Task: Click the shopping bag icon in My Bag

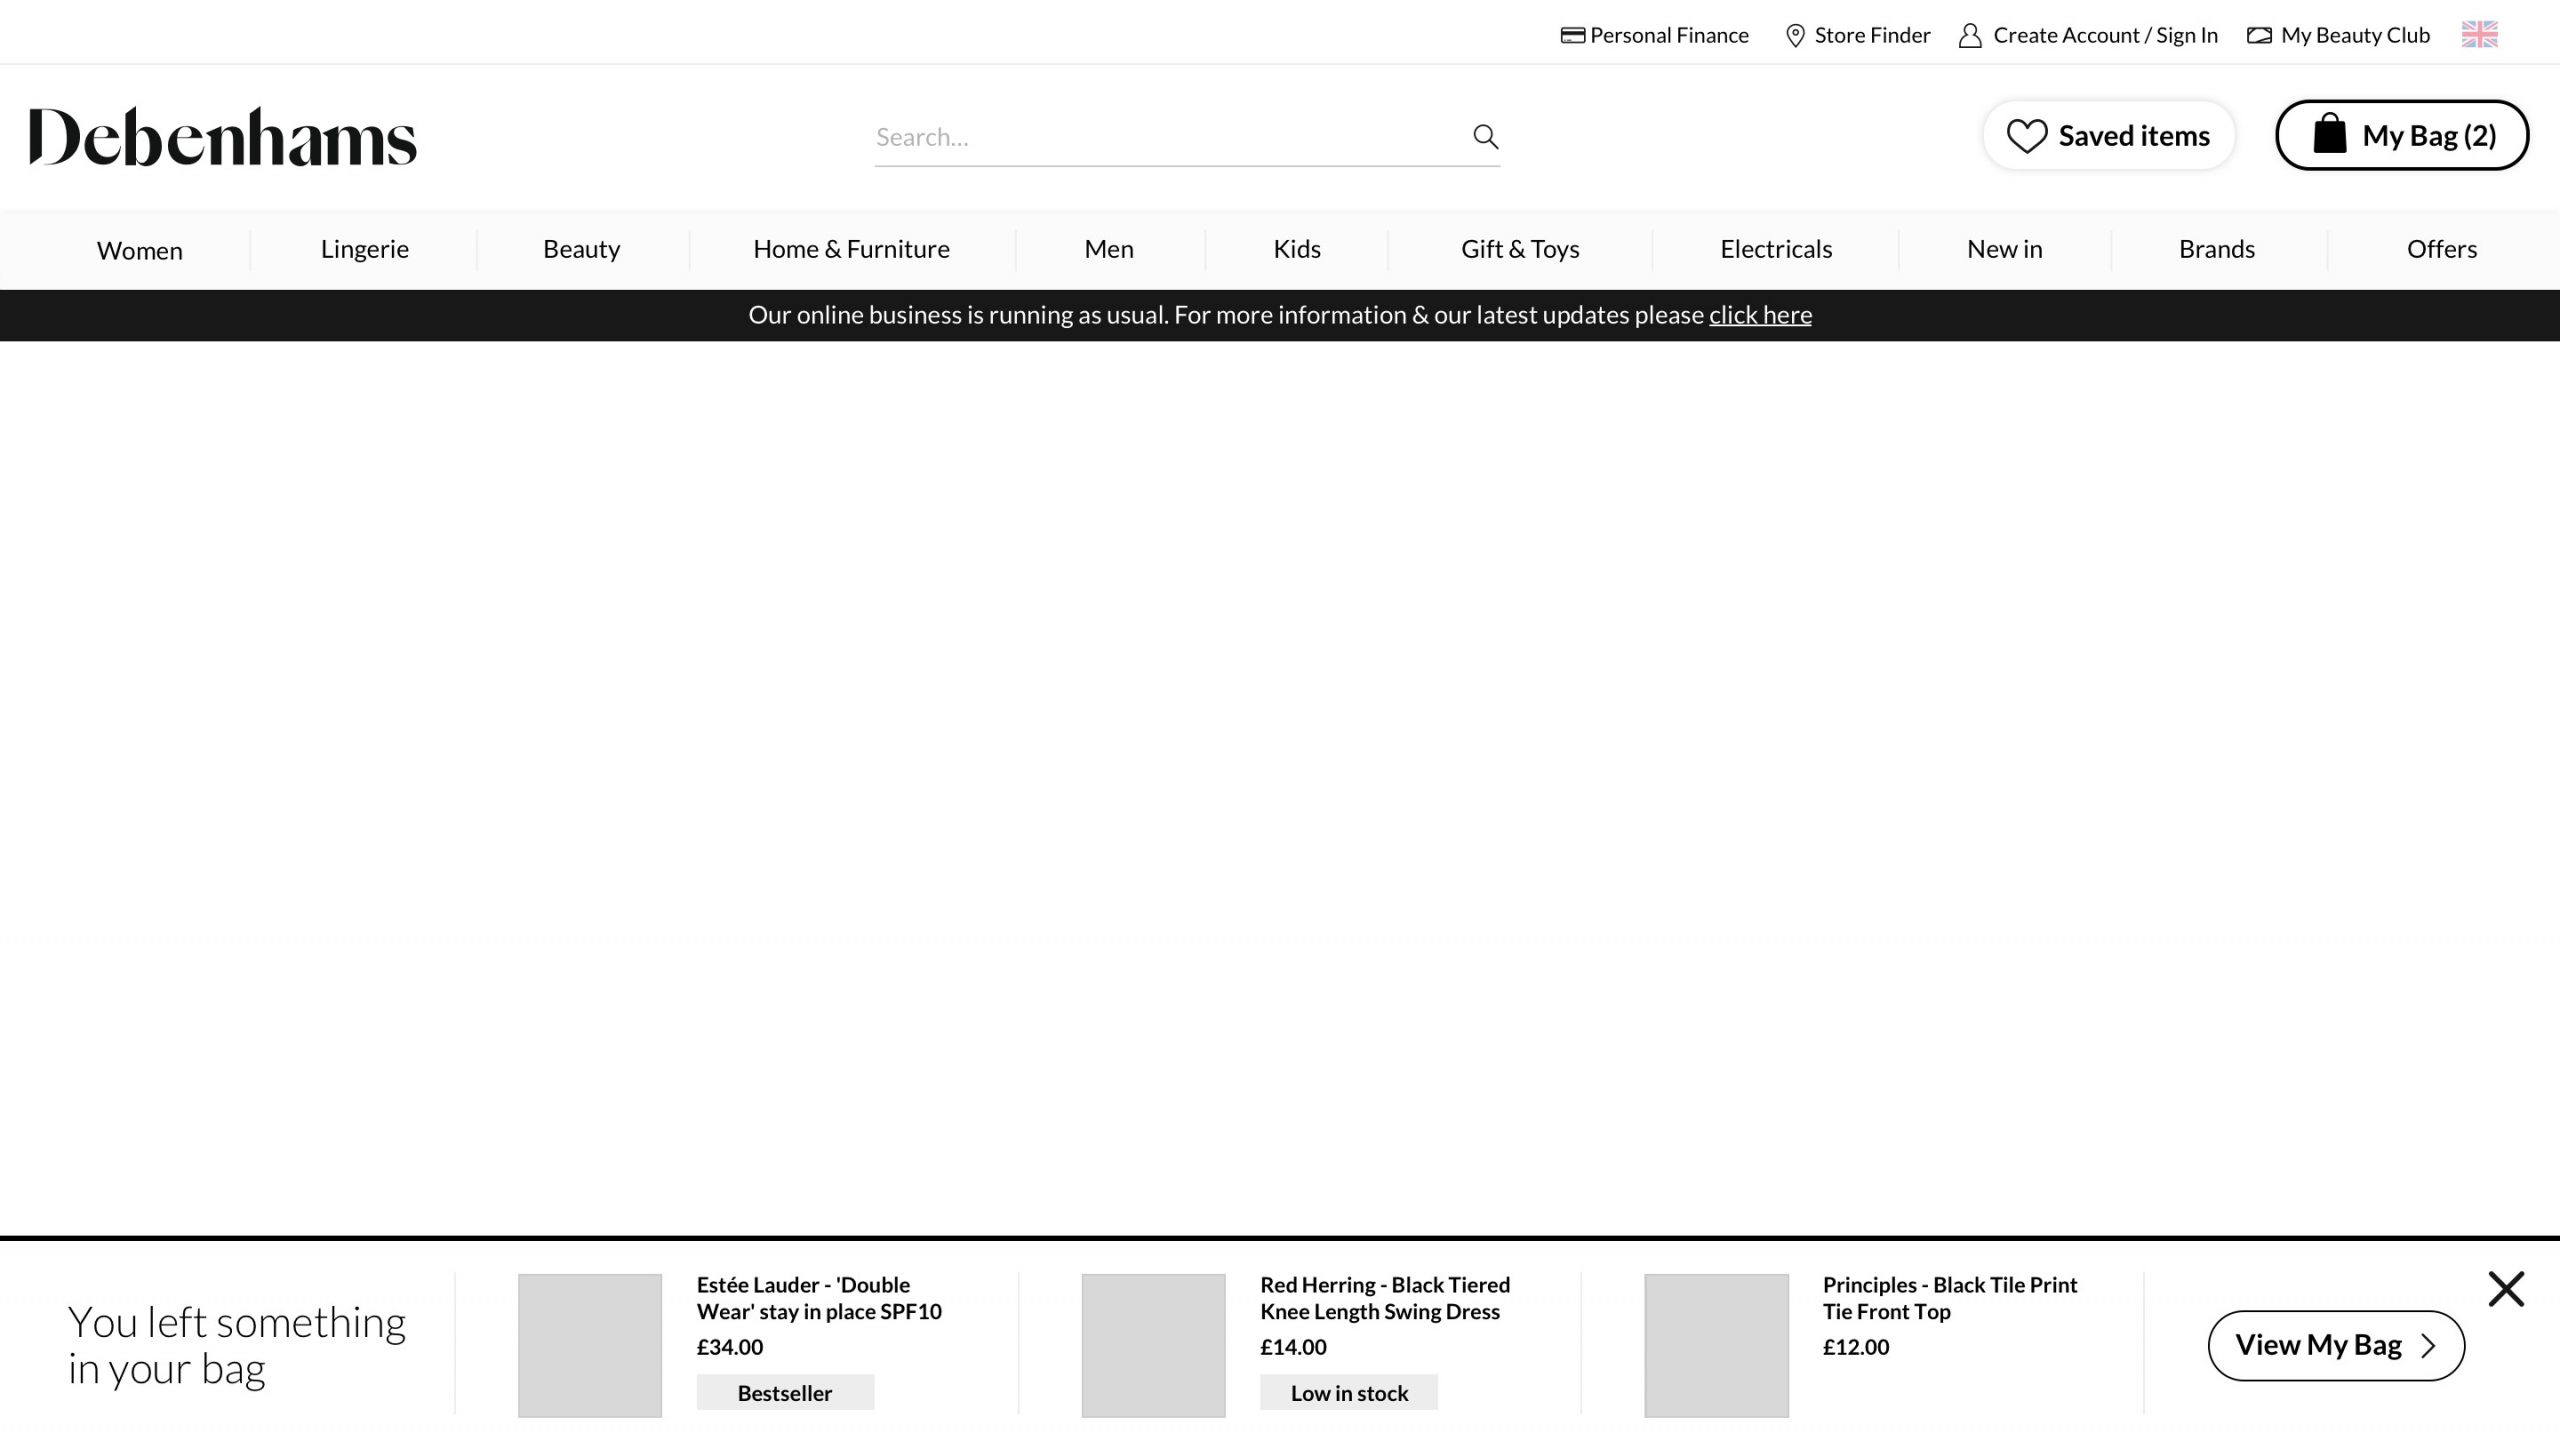Action: coord(2329,134)
